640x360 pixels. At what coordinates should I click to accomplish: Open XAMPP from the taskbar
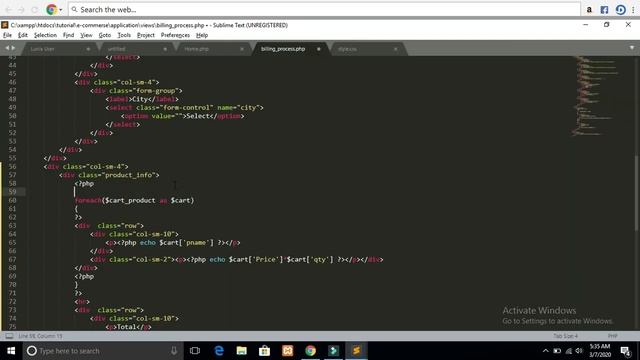click(287, 351)
